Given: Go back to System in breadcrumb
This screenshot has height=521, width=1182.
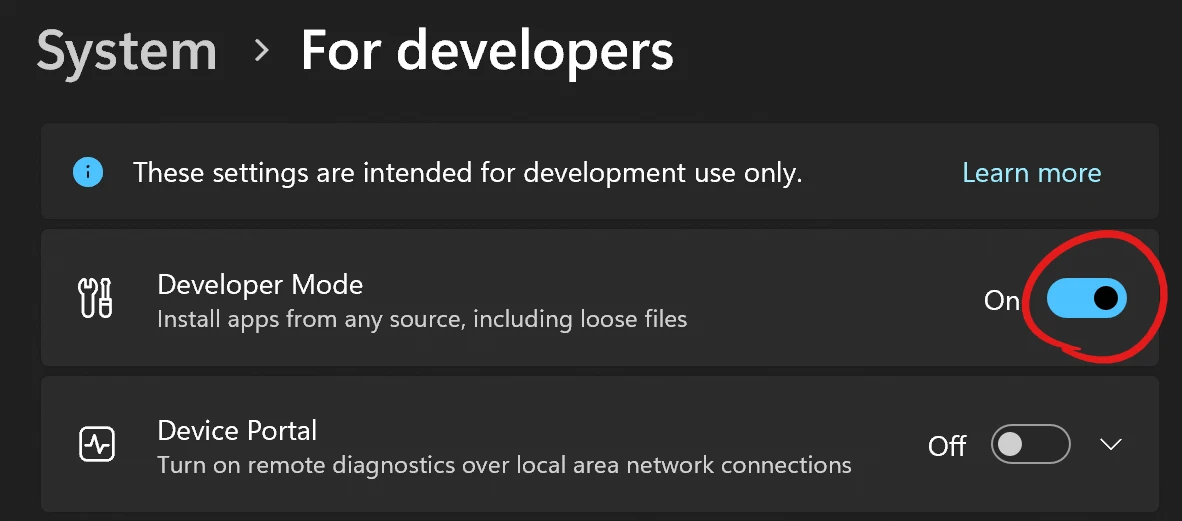Looking at the screenshot, I should pyautogui.click(x=127, y=51).
